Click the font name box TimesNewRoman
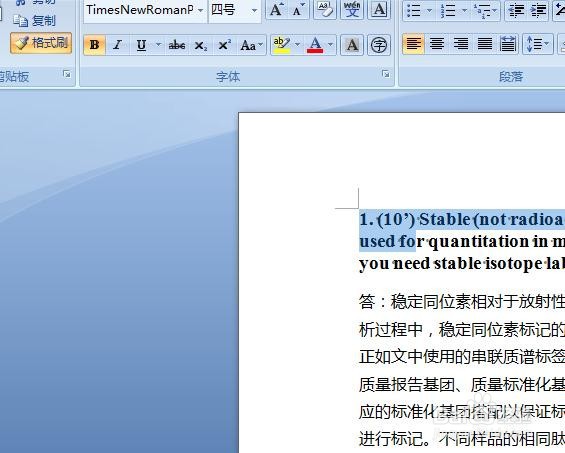 pos(140,10)
